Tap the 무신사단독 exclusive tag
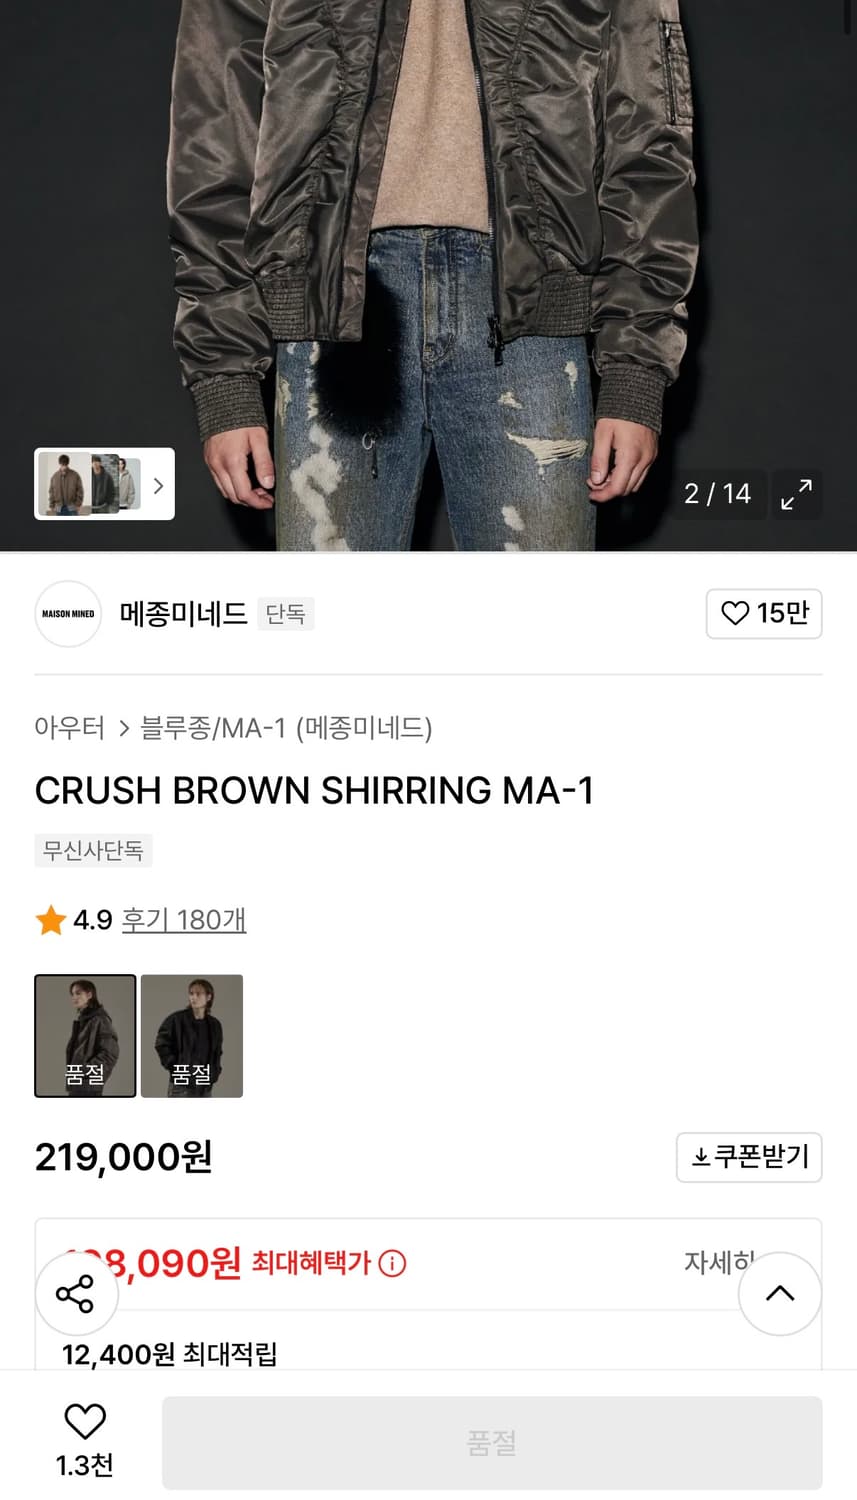This screenshot has height=1500, width=857. 93,851
